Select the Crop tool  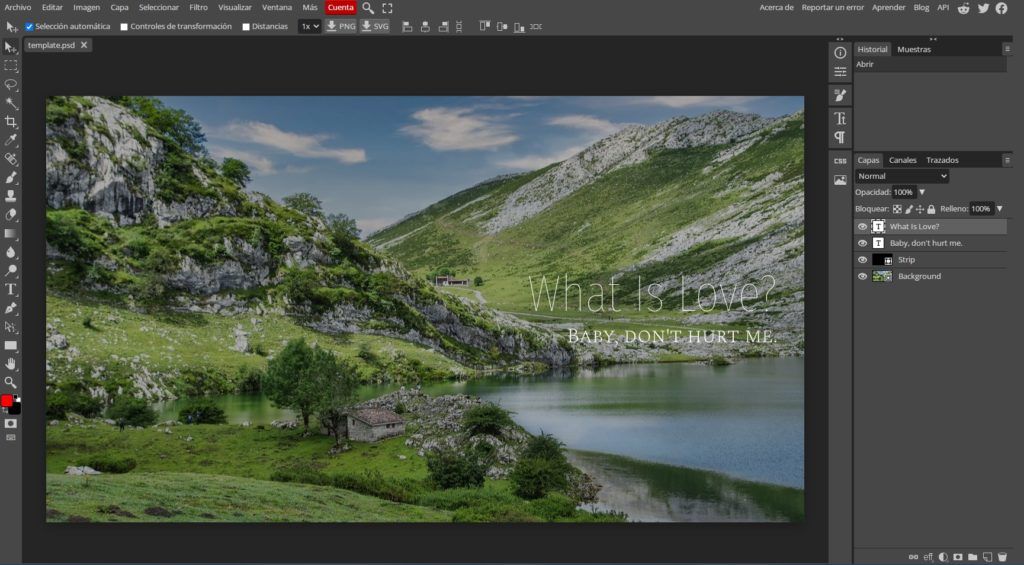(x=11, y=121)
